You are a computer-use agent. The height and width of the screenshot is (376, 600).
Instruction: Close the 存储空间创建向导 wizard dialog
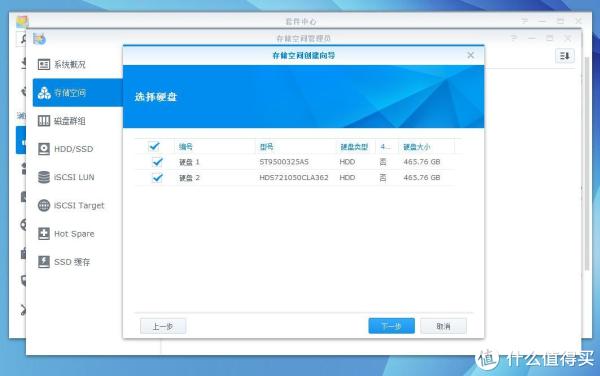[471, 55]
